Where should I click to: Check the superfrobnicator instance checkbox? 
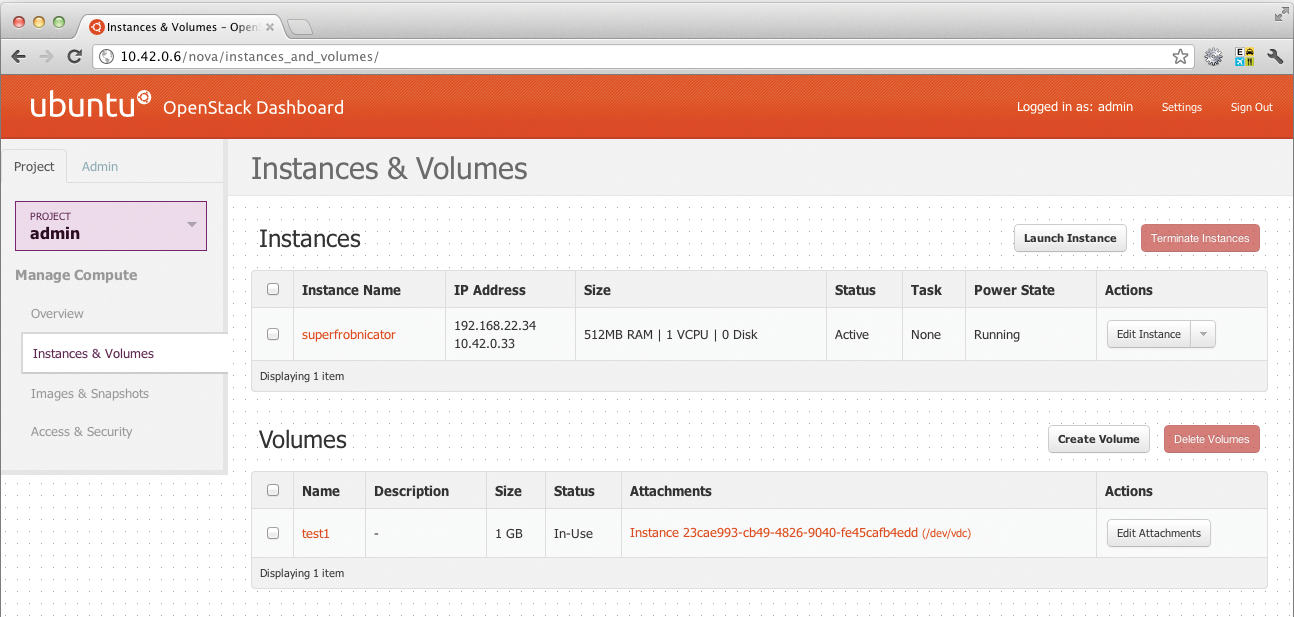(273, 335)
